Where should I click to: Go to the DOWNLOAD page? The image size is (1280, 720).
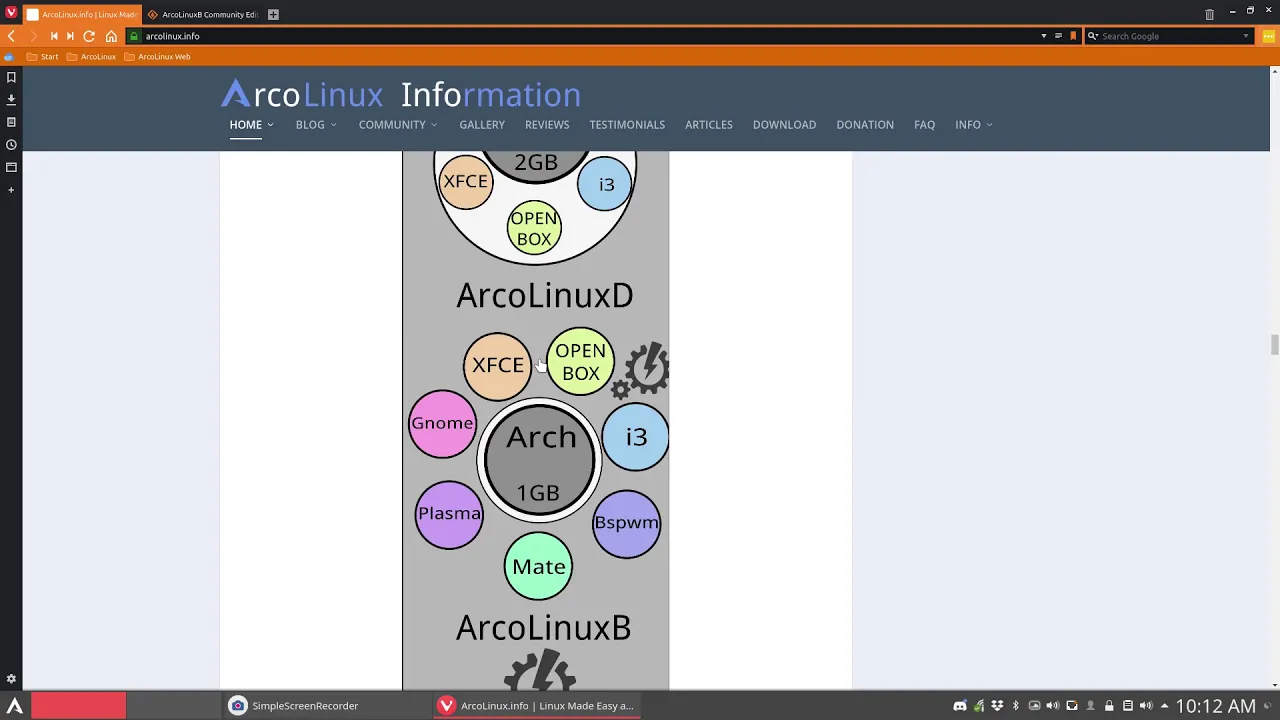(x=784, y=125)
